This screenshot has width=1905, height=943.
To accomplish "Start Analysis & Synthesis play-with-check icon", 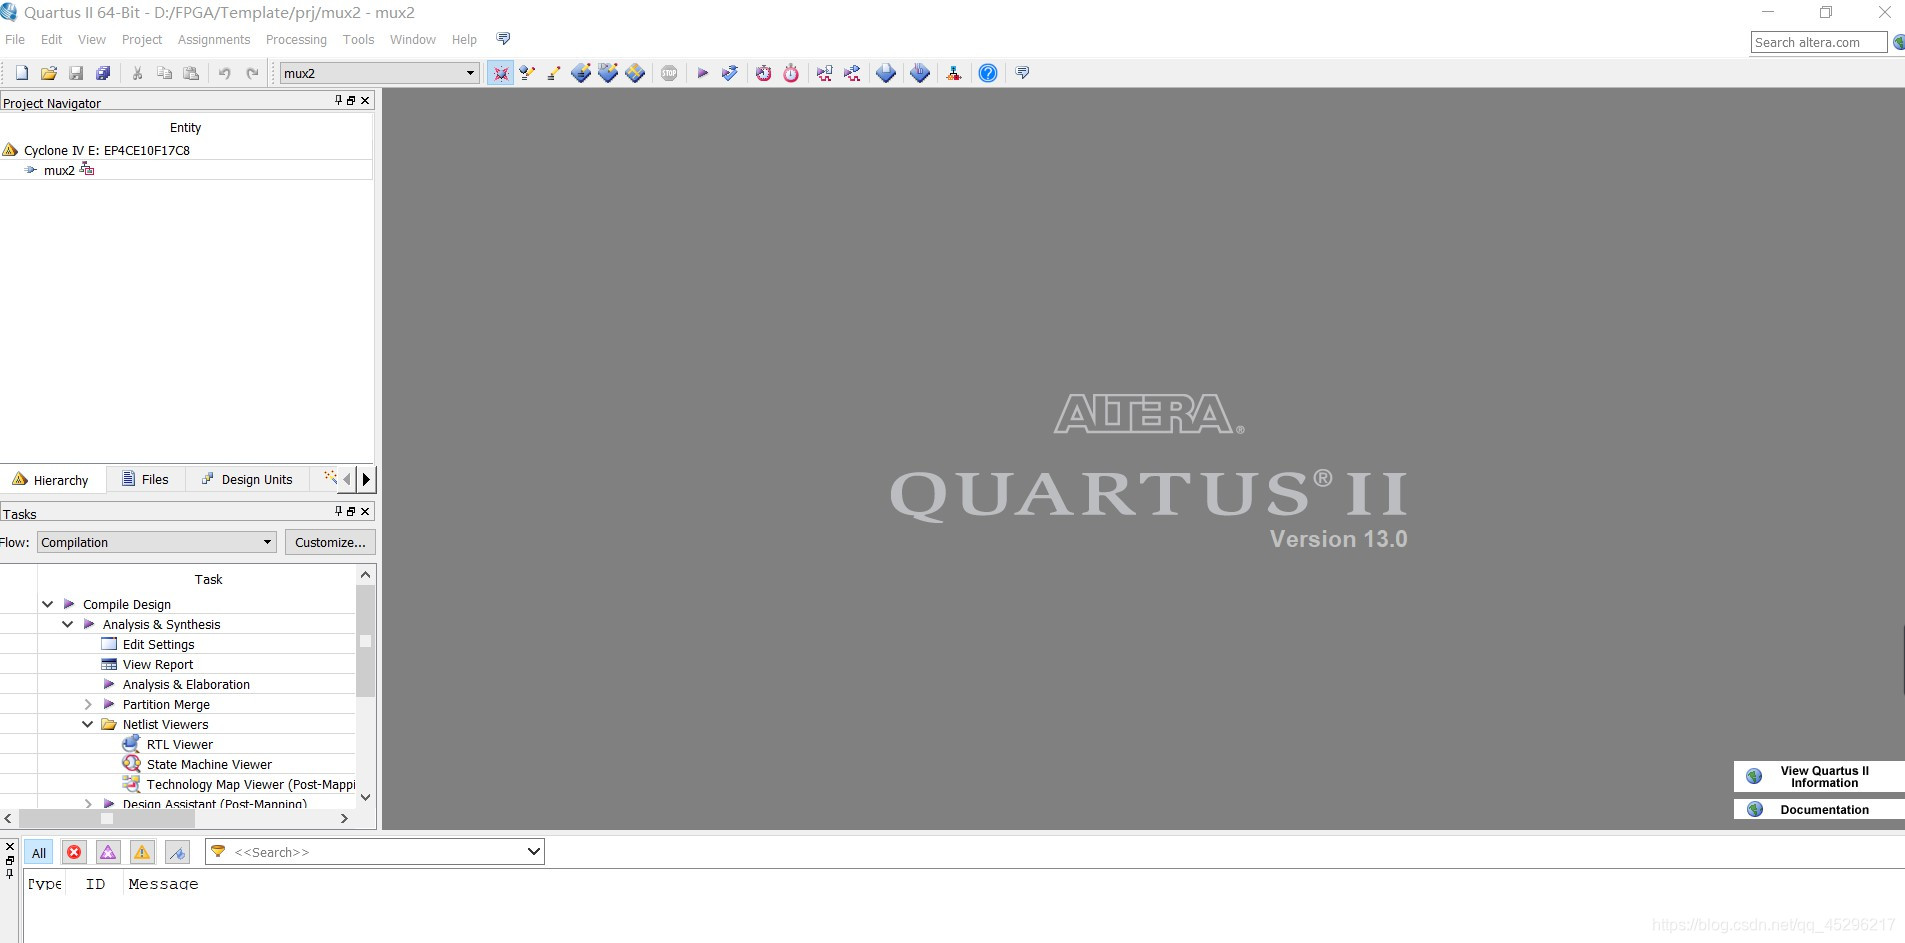I will (x=730, y=73).
